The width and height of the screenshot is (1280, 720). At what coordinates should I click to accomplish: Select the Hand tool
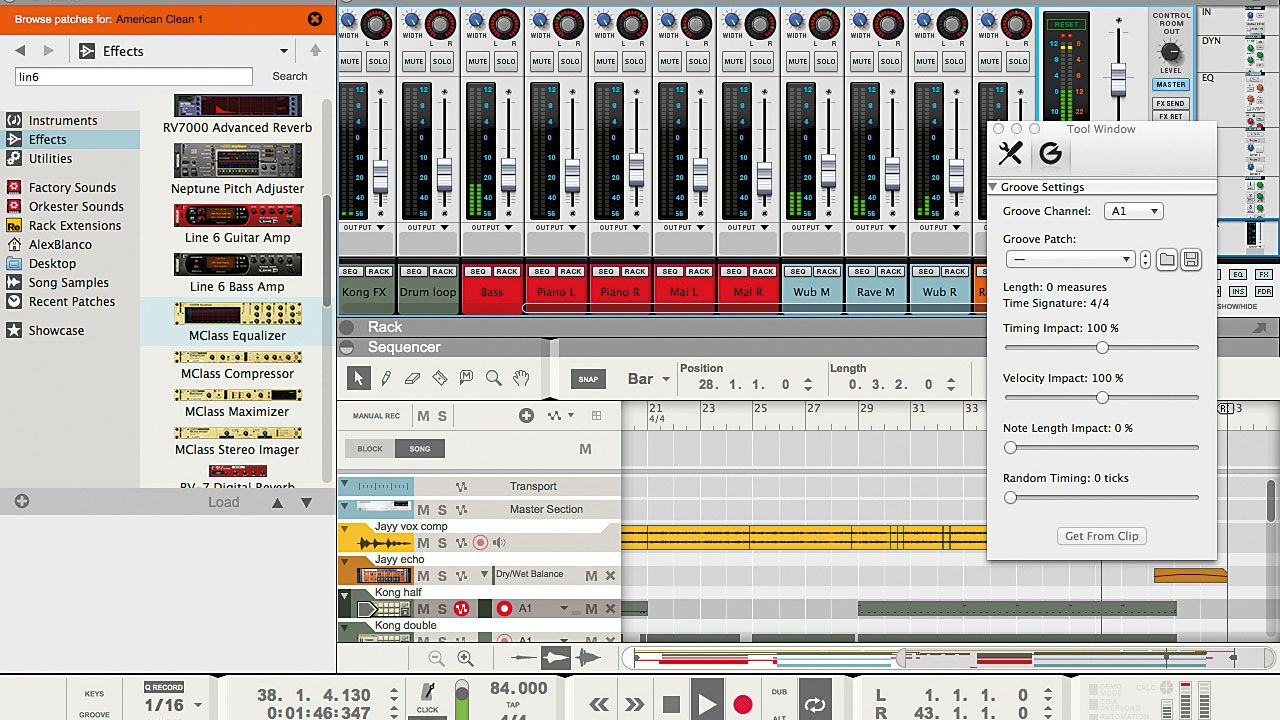point(520,378)
